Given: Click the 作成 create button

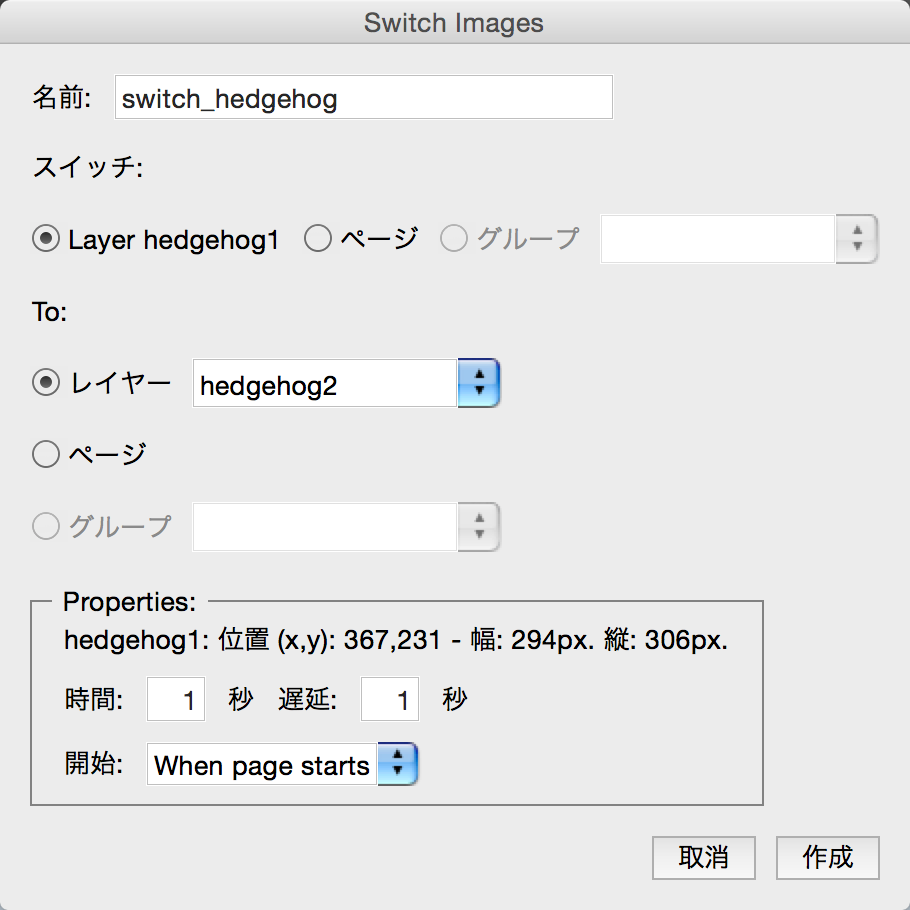Looking at the screenshot, I should pyautogui.click(x=828, y=858).
